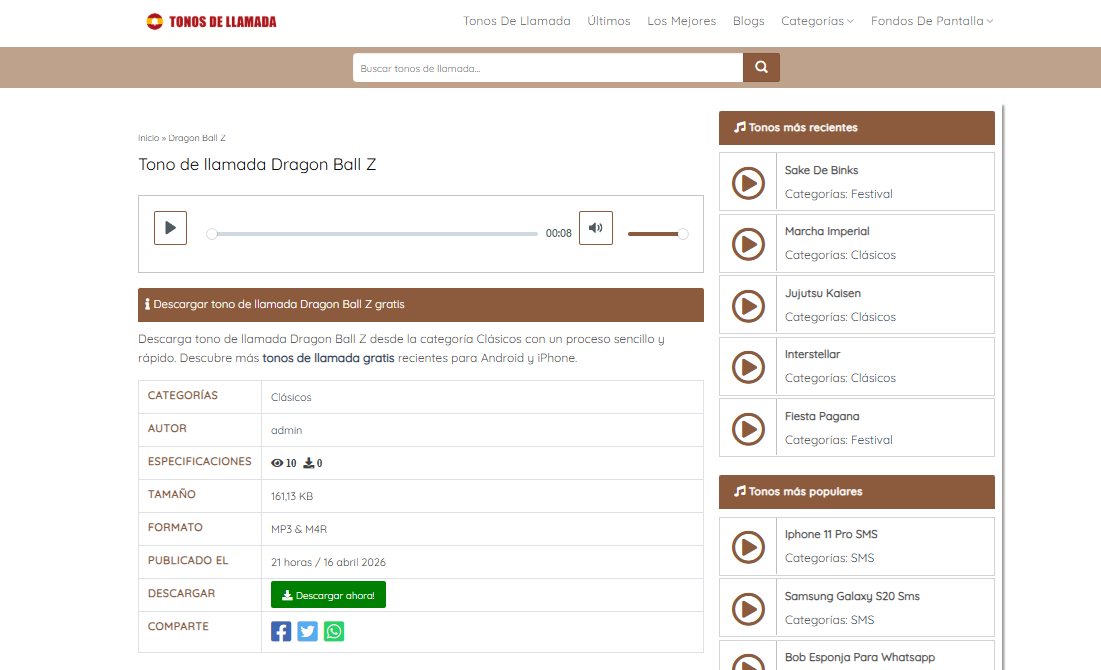Screen dimensions: 1101x670
Task: Play the Dragon Ball Z ringtone
Action: (x=171, y=228)
